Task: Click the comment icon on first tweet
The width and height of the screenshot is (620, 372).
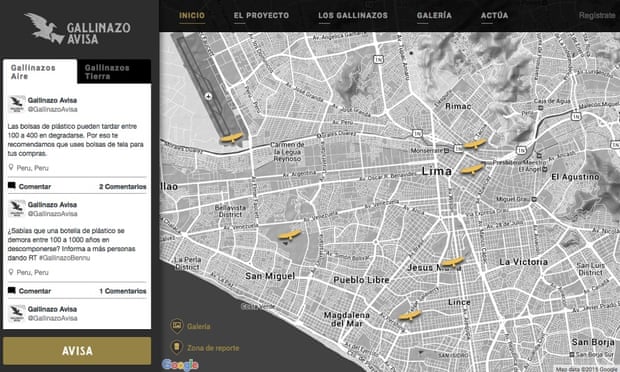Action: 12,186
